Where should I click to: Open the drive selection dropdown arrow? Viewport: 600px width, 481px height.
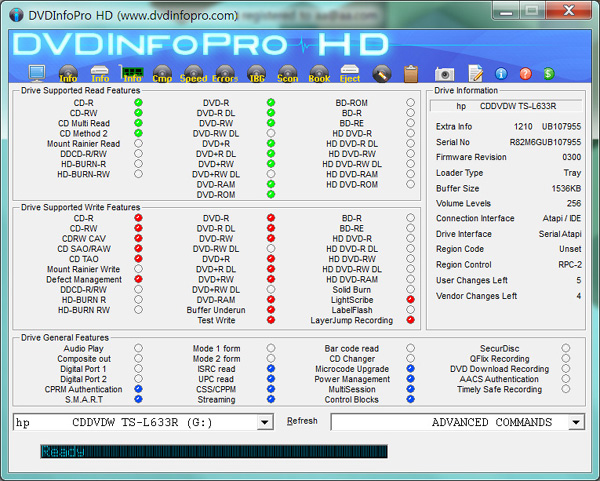click(x=265, y=422)
